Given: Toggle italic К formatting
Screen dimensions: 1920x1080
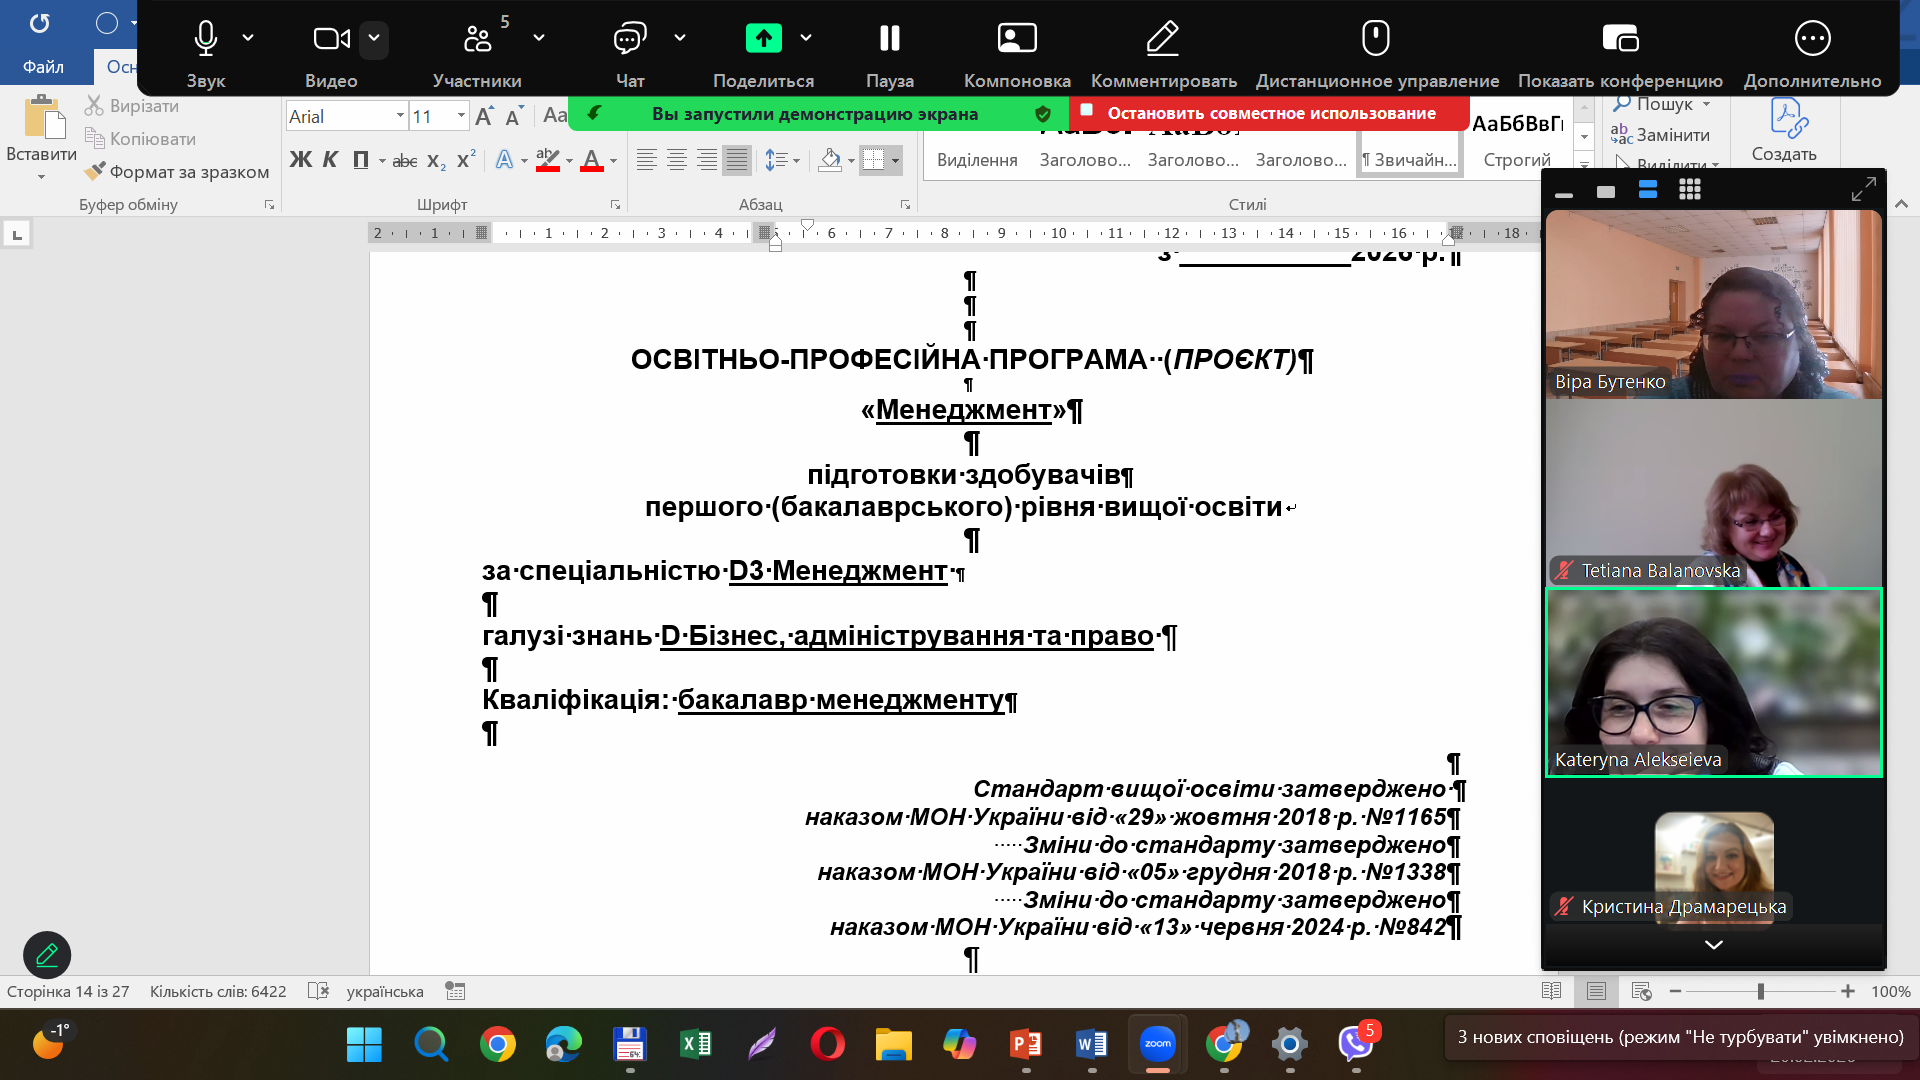Looking at the screenshot, I should click(x=330, y=160).
